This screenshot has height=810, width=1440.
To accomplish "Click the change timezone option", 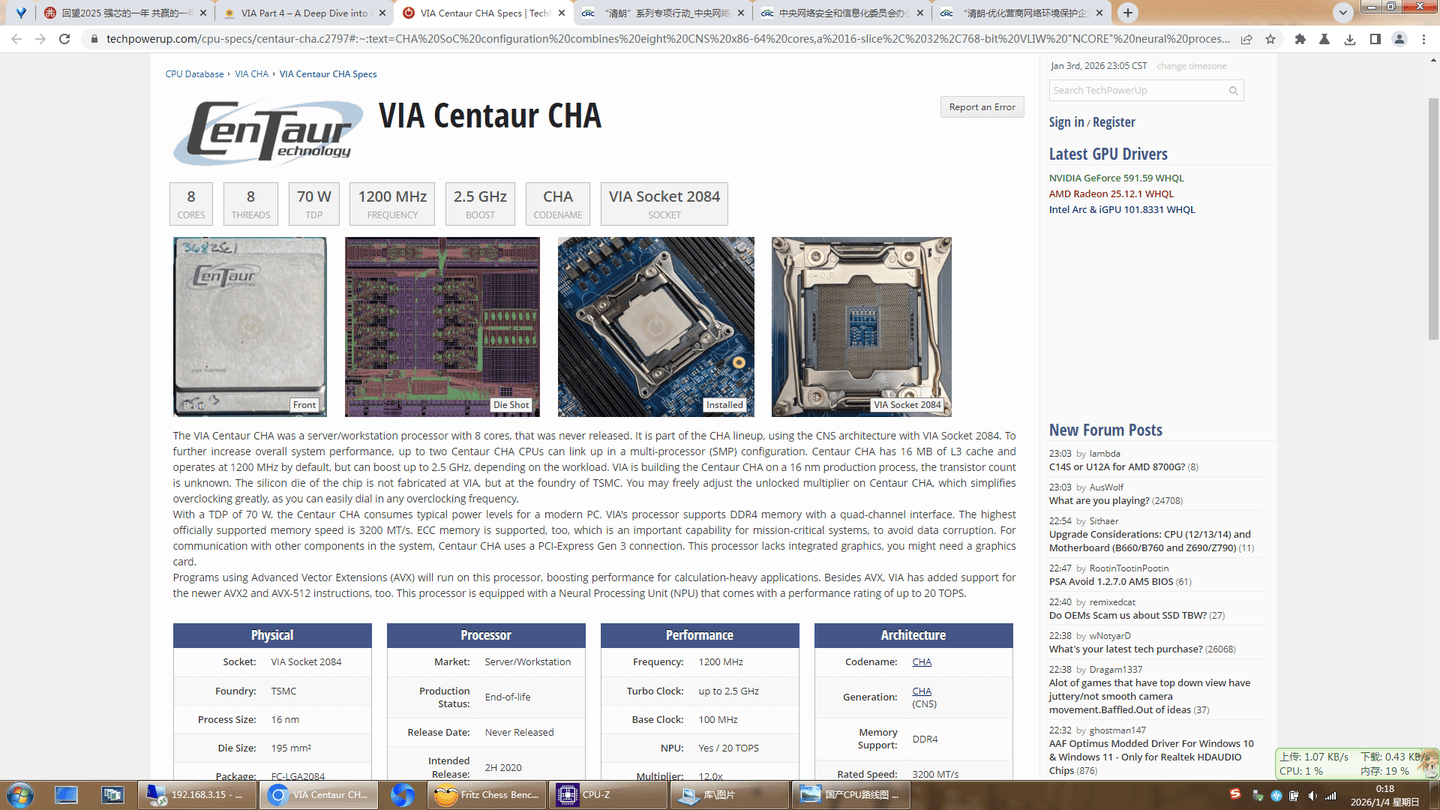I will pyautogui.click(x=1191, y=66).
